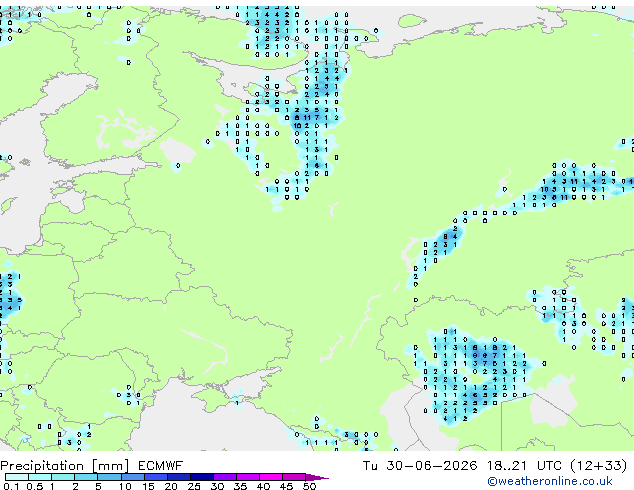
Task: Click the "[mm]" unit label
Action: [110, 466]
